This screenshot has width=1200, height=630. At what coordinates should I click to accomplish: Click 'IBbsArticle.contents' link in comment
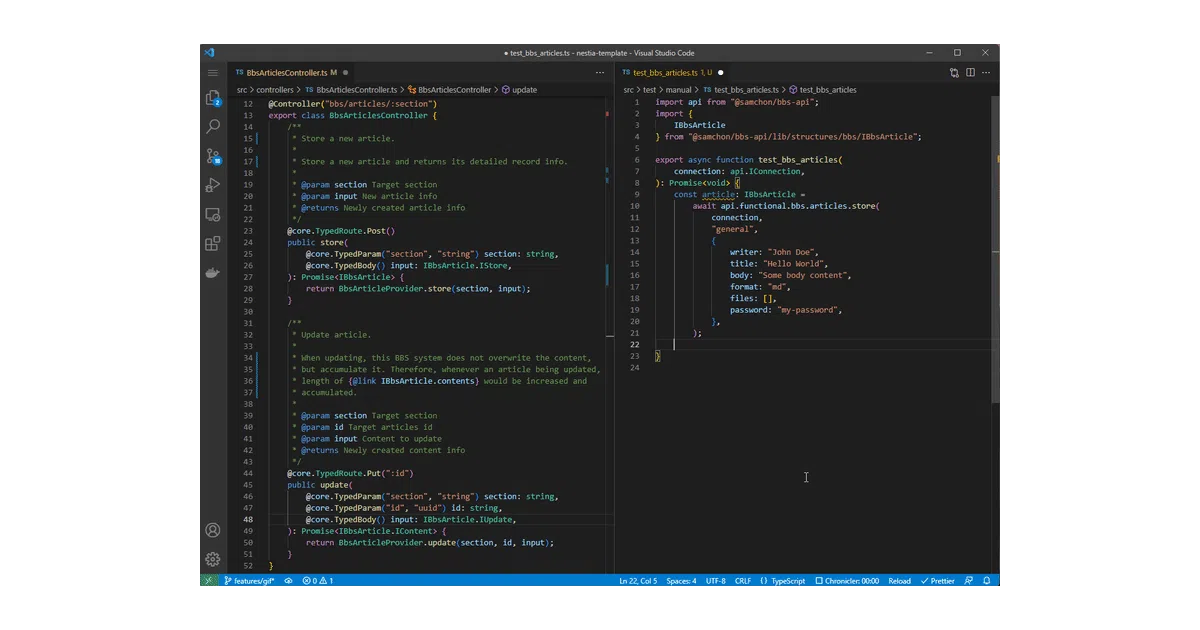(430, 381)
